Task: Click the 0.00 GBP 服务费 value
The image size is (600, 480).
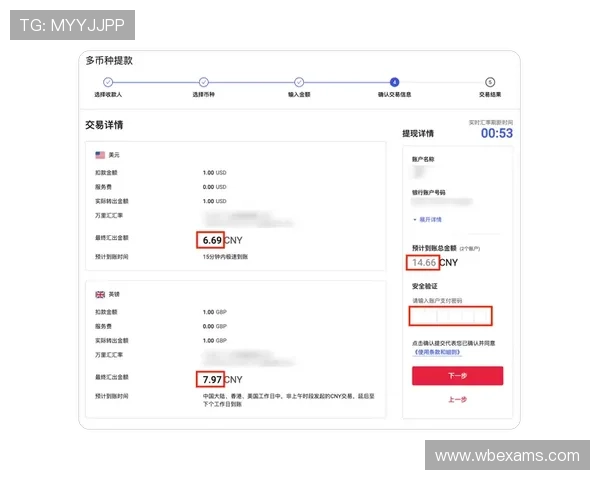Action: pos(214,326)
